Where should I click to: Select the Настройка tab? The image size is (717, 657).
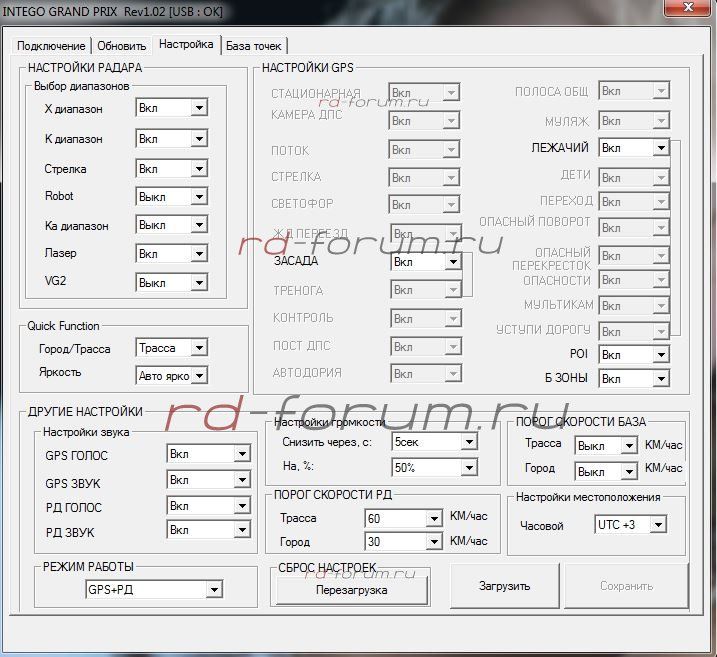coord(186,44)
